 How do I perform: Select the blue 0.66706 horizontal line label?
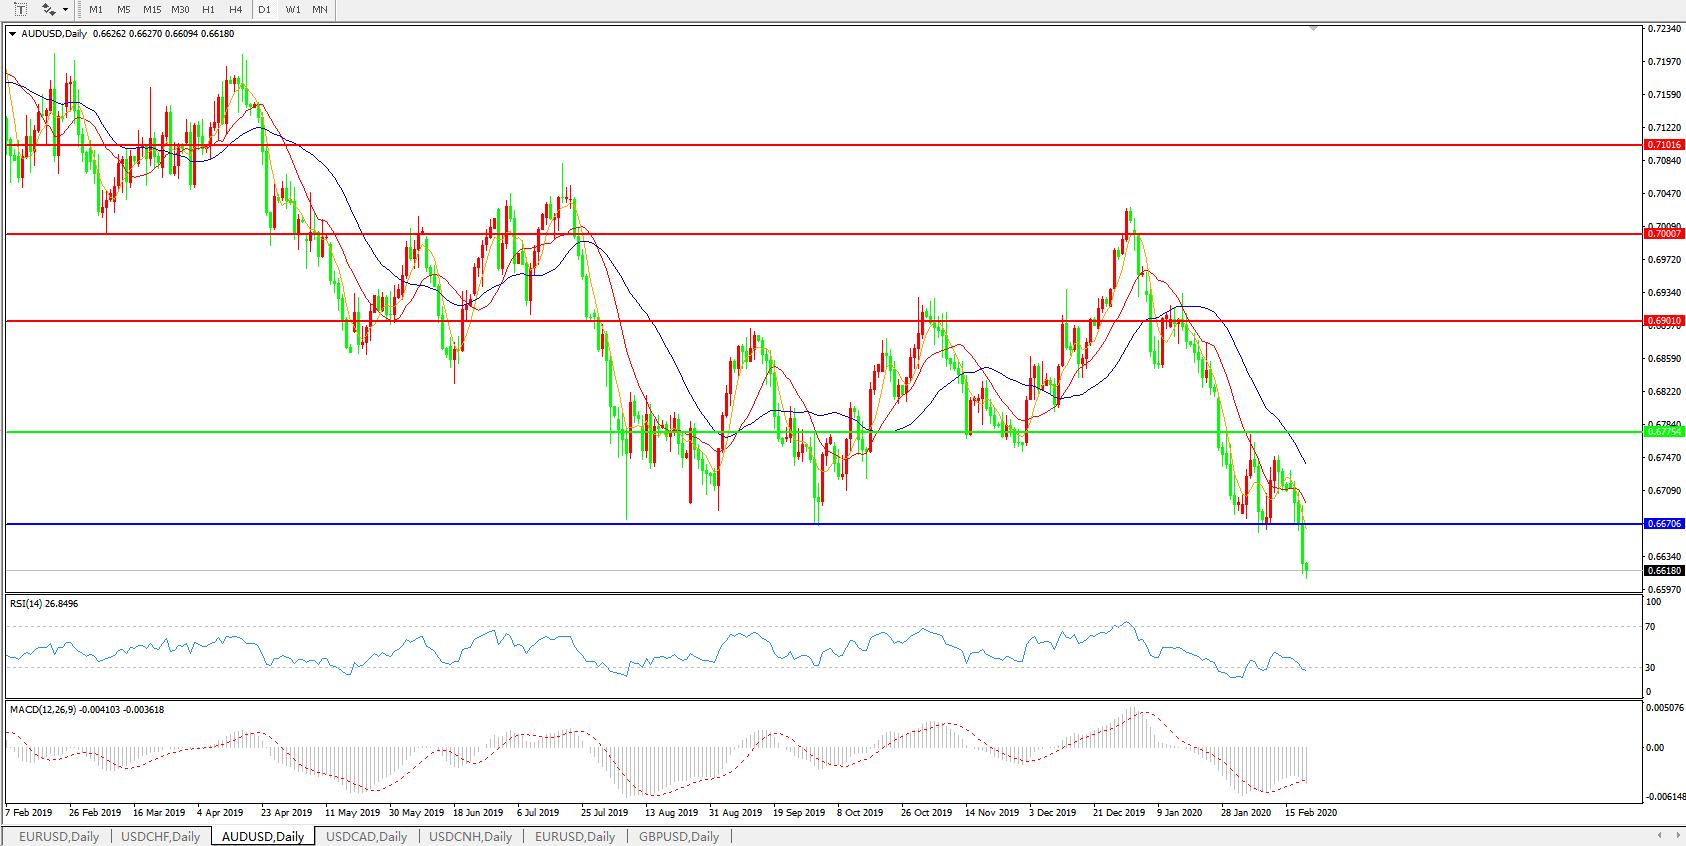click(1664, 524)
